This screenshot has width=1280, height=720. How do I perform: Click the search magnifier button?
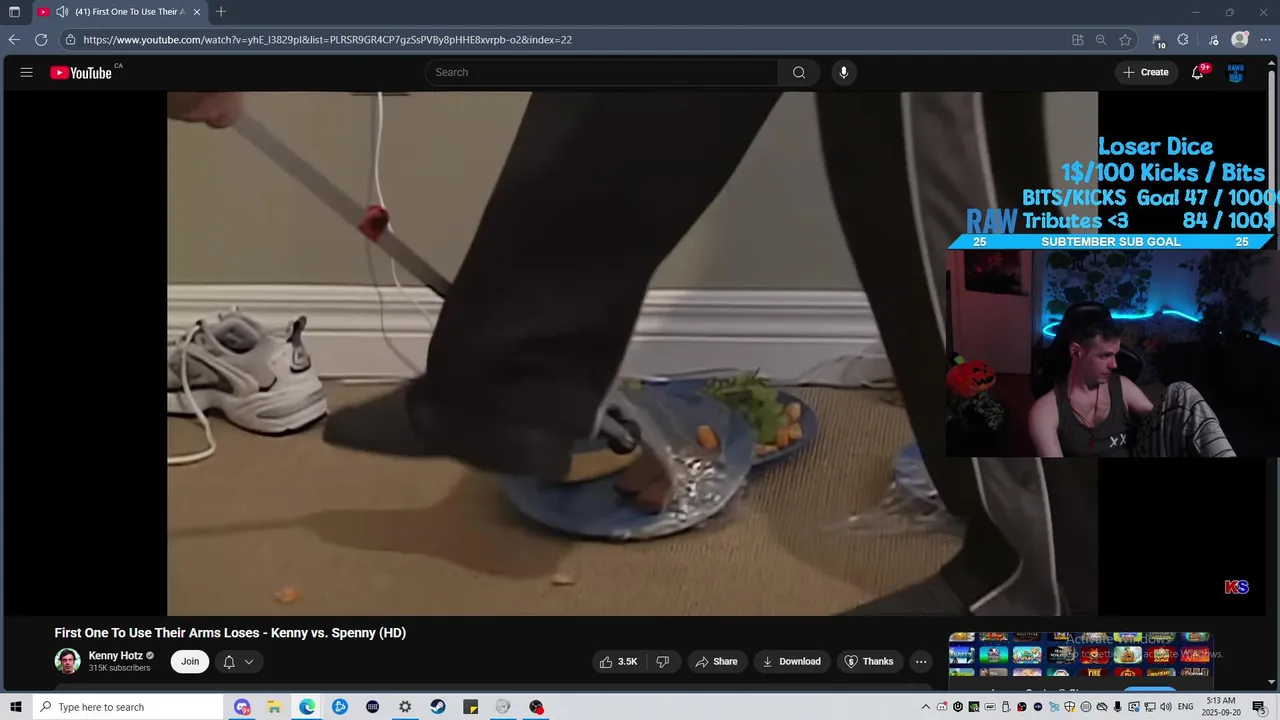coord(799,72)
